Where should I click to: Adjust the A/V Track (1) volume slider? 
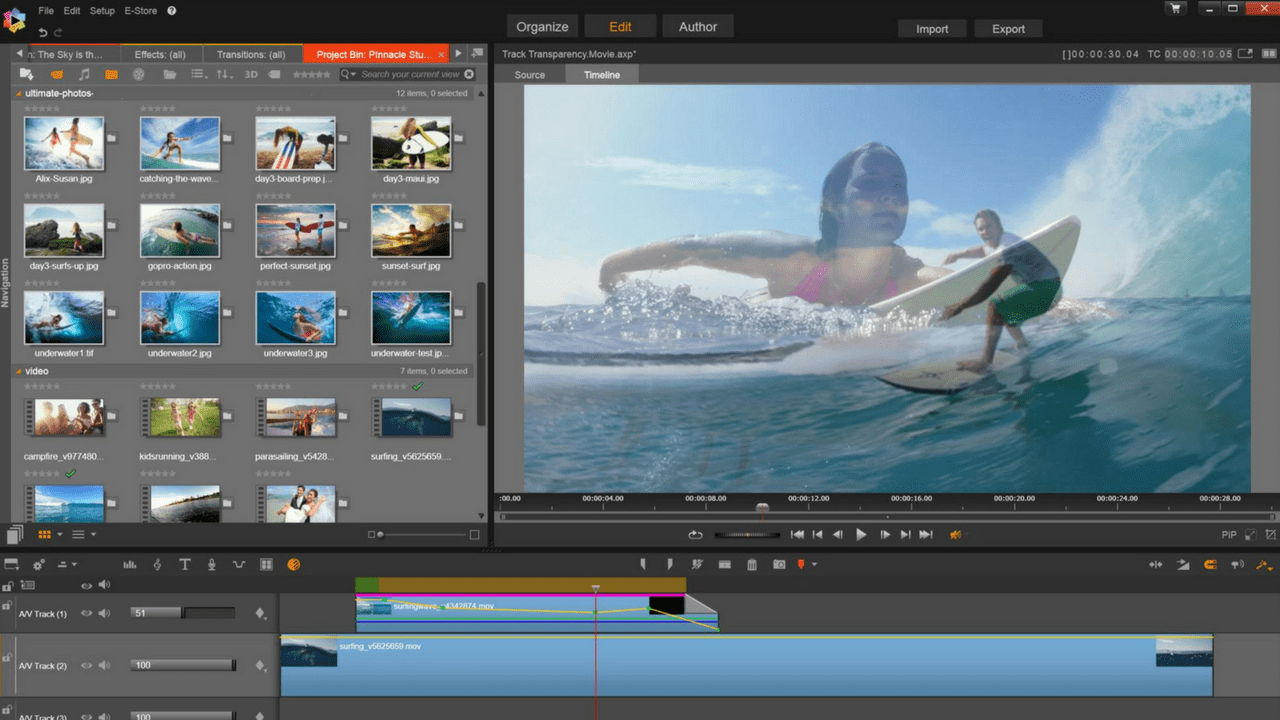(183, 613)
